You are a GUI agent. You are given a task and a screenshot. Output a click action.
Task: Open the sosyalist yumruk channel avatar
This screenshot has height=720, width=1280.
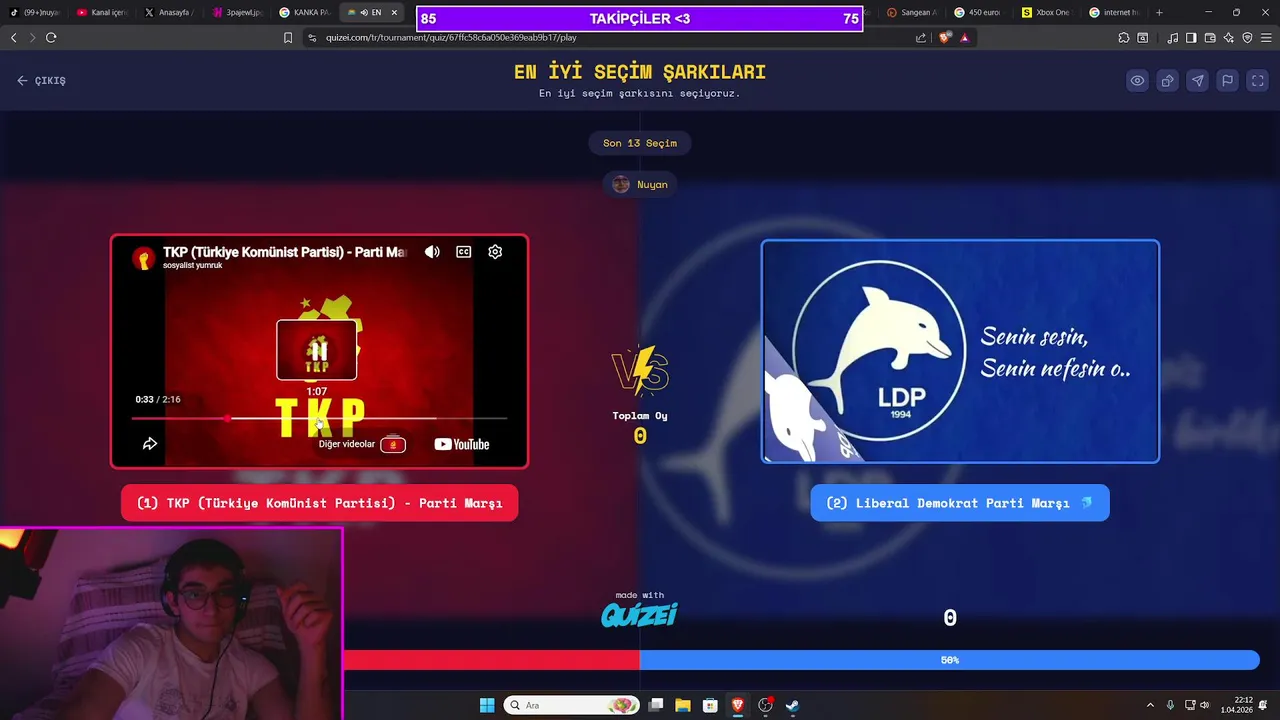[x=144, y=258]
